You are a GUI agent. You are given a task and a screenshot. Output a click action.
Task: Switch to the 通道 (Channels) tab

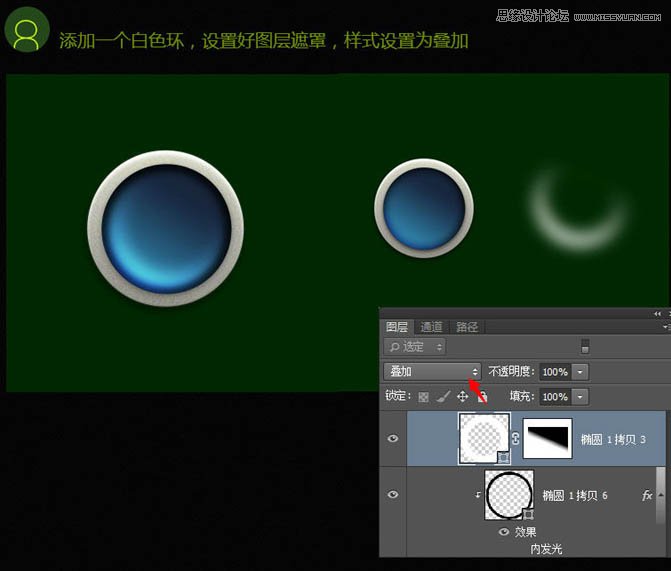click(x=431, y=327)
